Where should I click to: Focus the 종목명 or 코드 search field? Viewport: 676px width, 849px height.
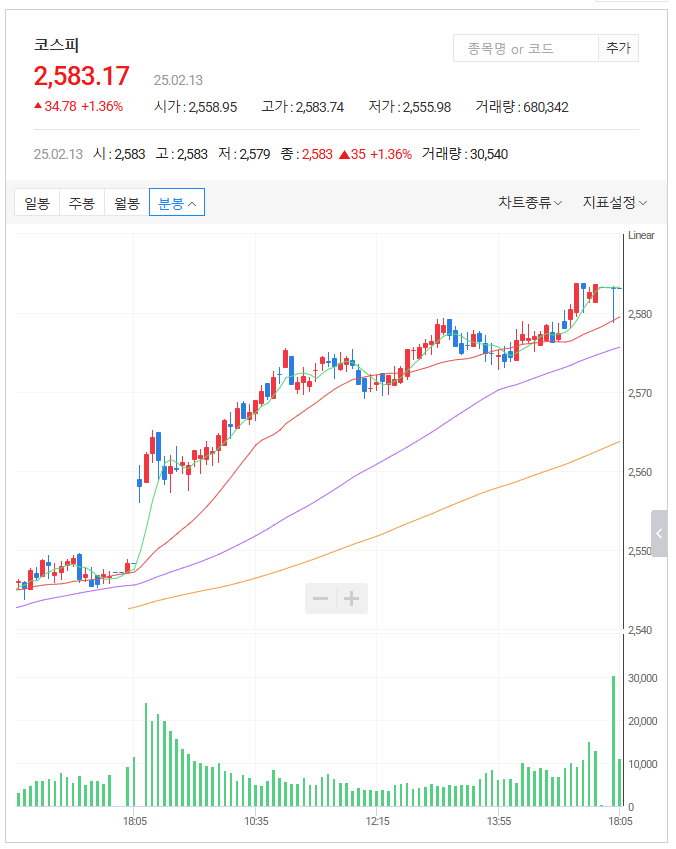(525, 48)
